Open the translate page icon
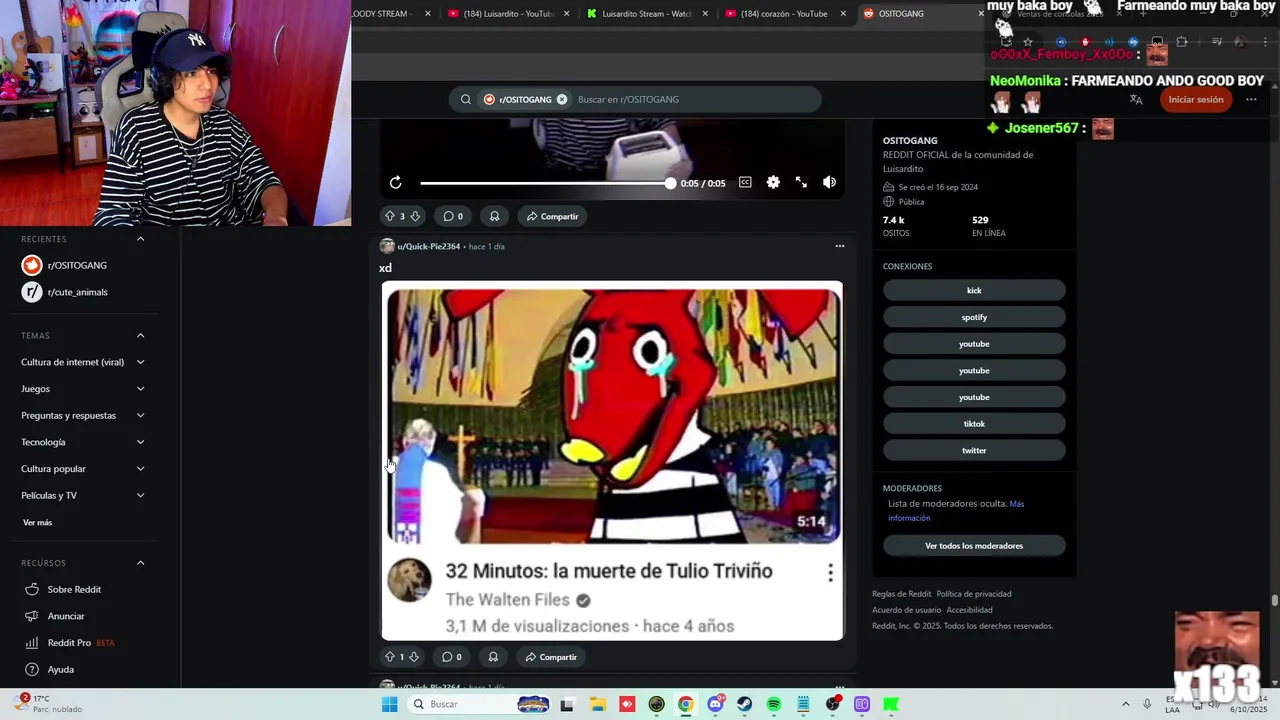This screenshot has height=720, width=1280. point(1136,99)
